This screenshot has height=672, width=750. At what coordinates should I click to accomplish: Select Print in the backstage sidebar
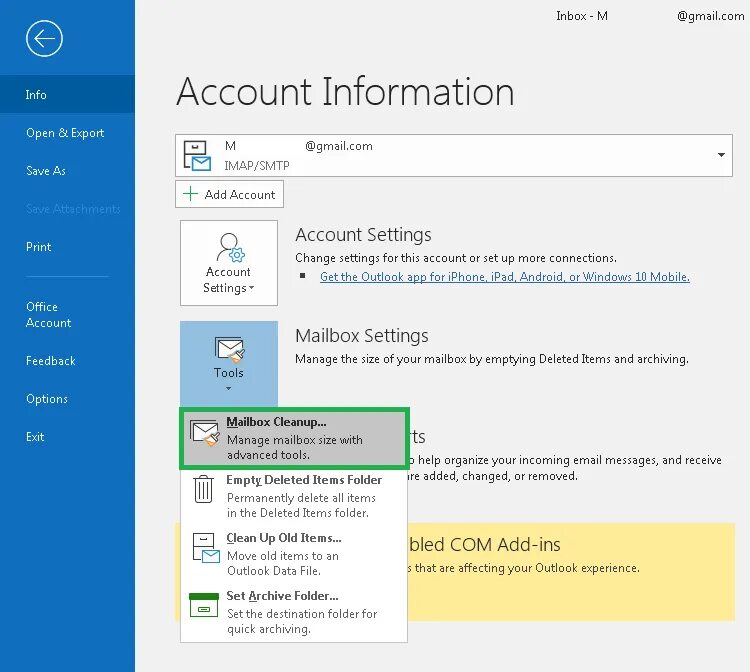pyautogui.click(x=38, y=247)
